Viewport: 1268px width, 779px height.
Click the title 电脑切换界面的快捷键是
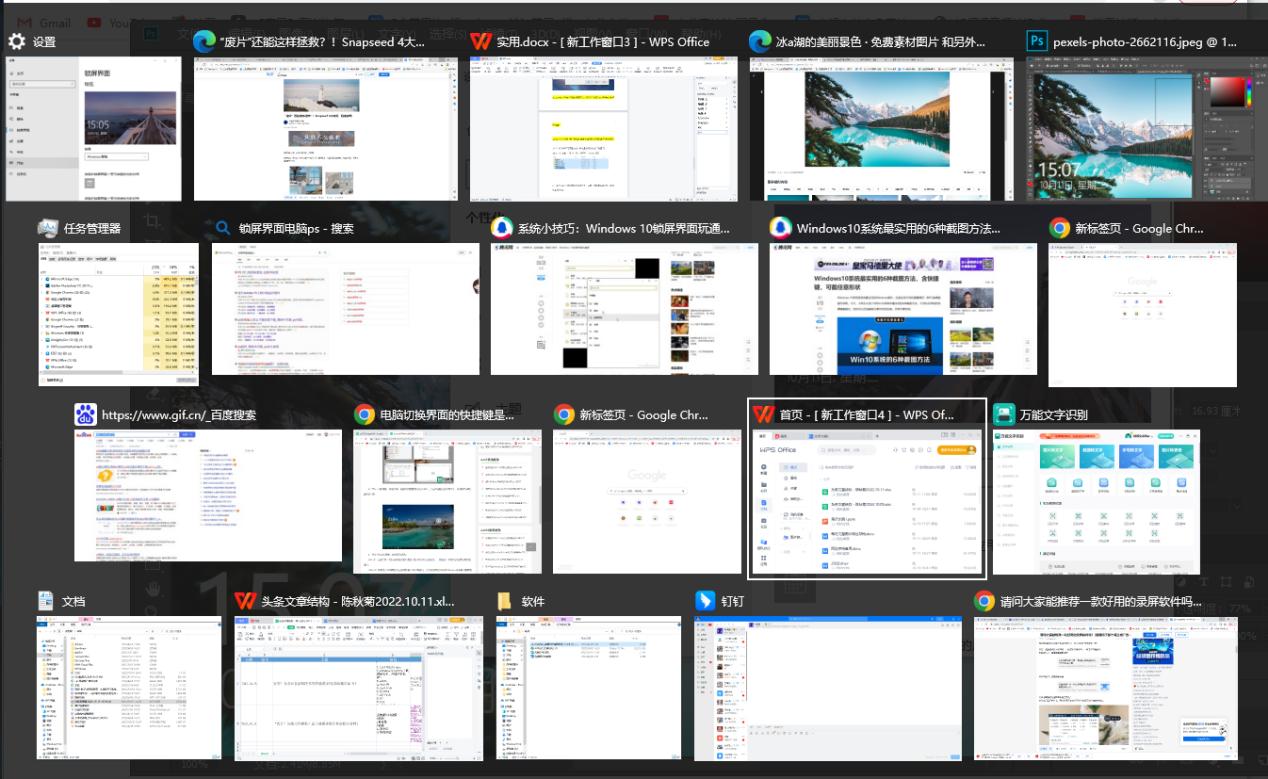click(x=447, y=414)
